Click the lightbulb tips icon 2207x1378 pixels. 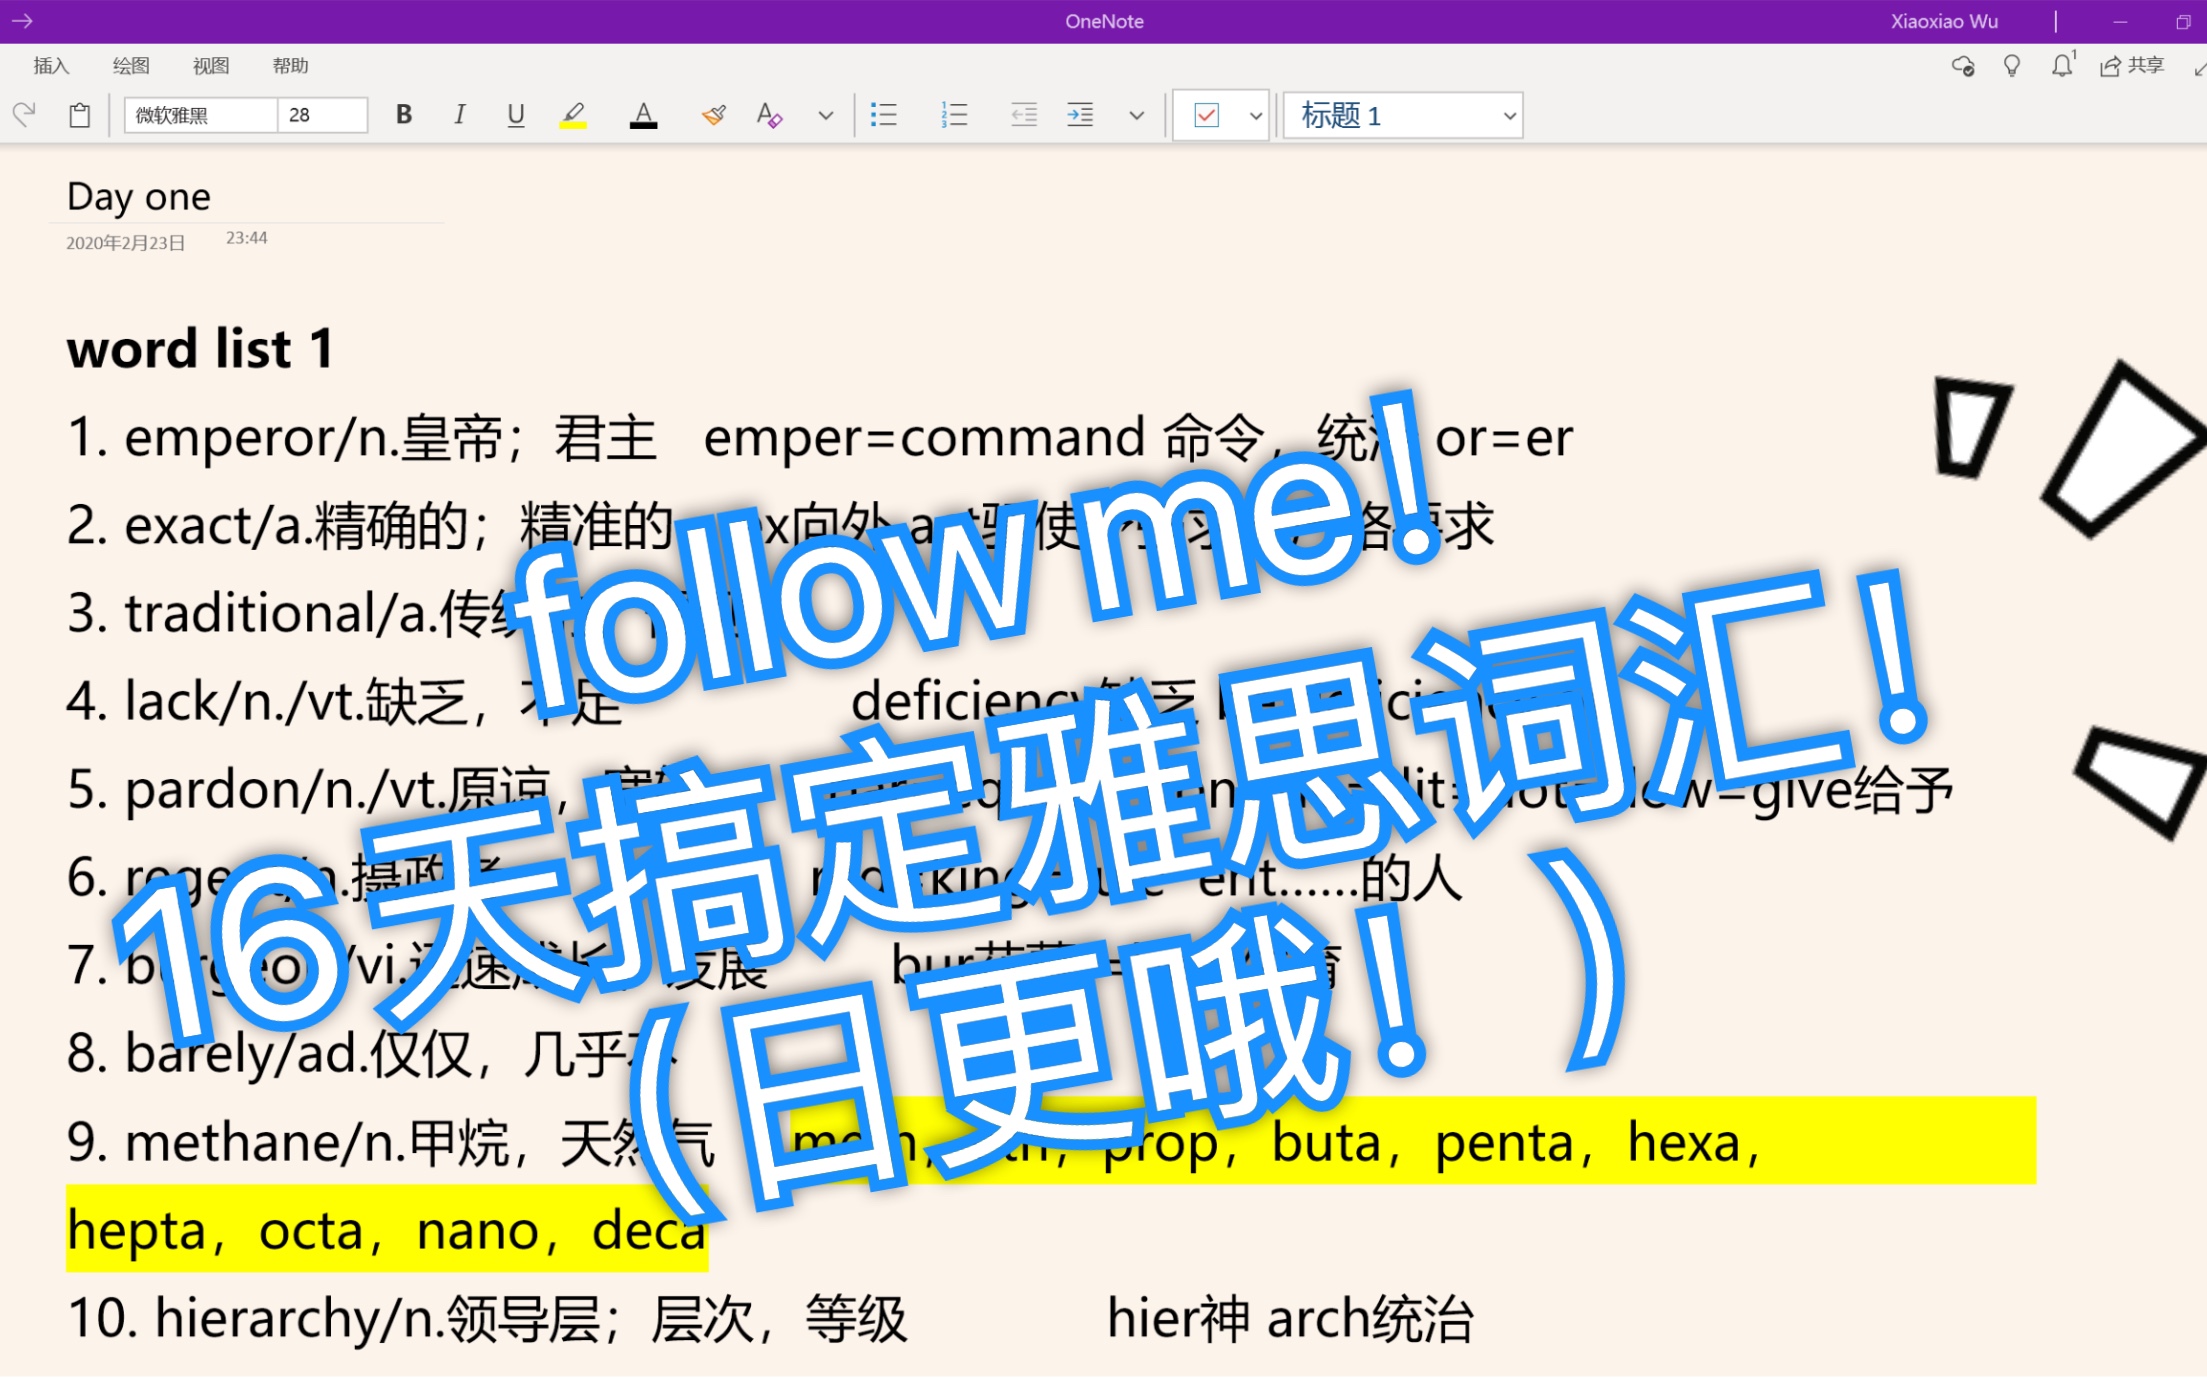point(2012,66)
